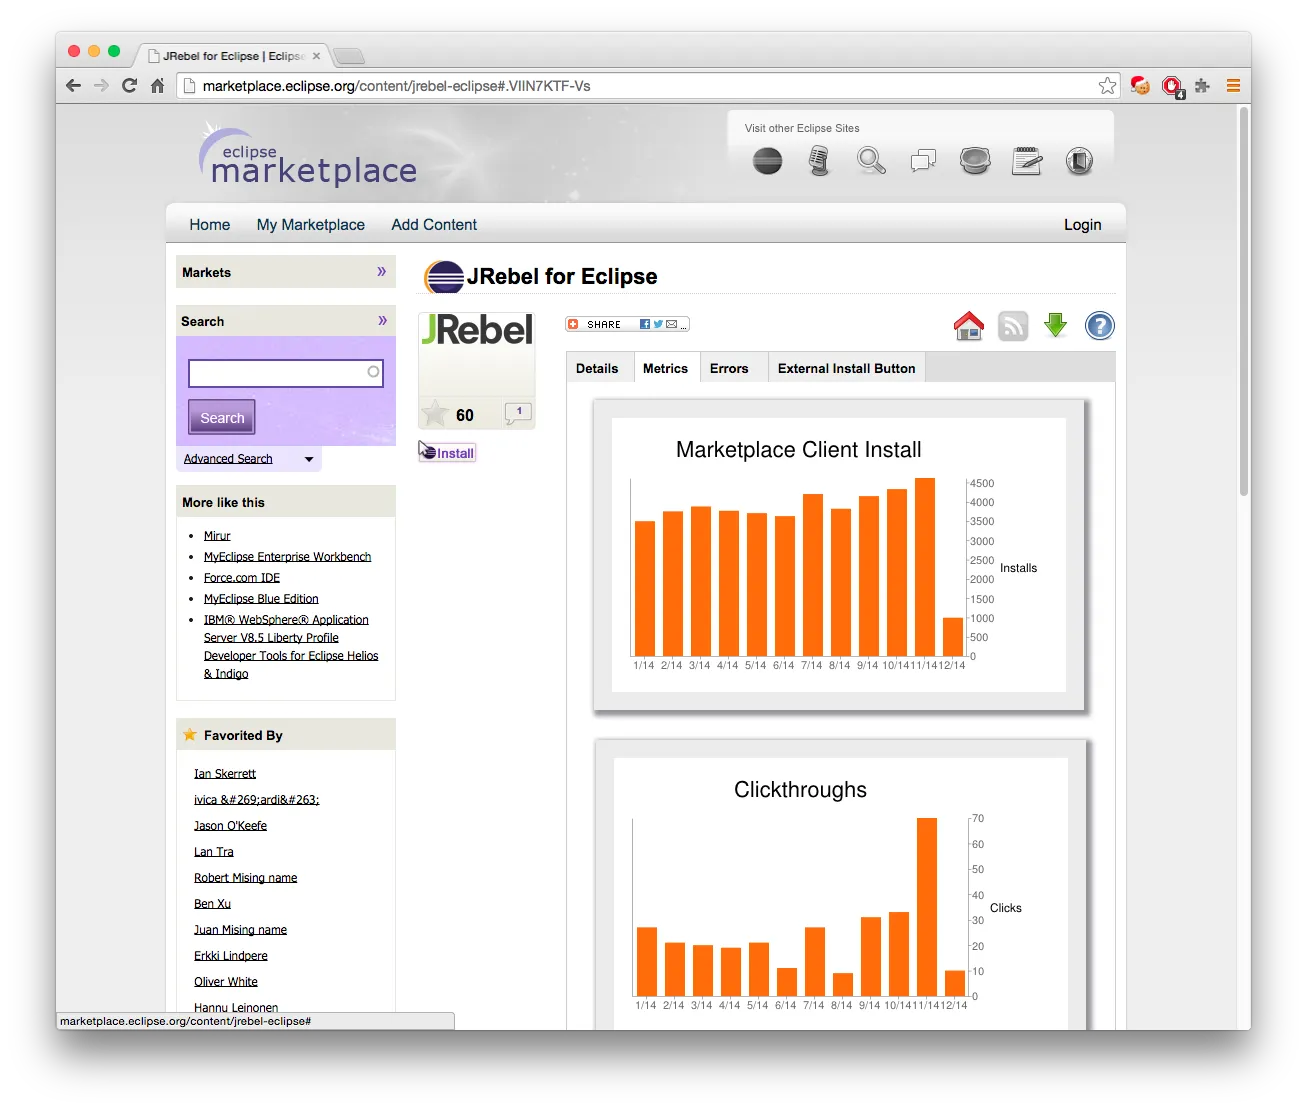The width and height of the screenshot is (1307, 1110).
Task: Click the red house homepage icon
Action: (968, 326)
